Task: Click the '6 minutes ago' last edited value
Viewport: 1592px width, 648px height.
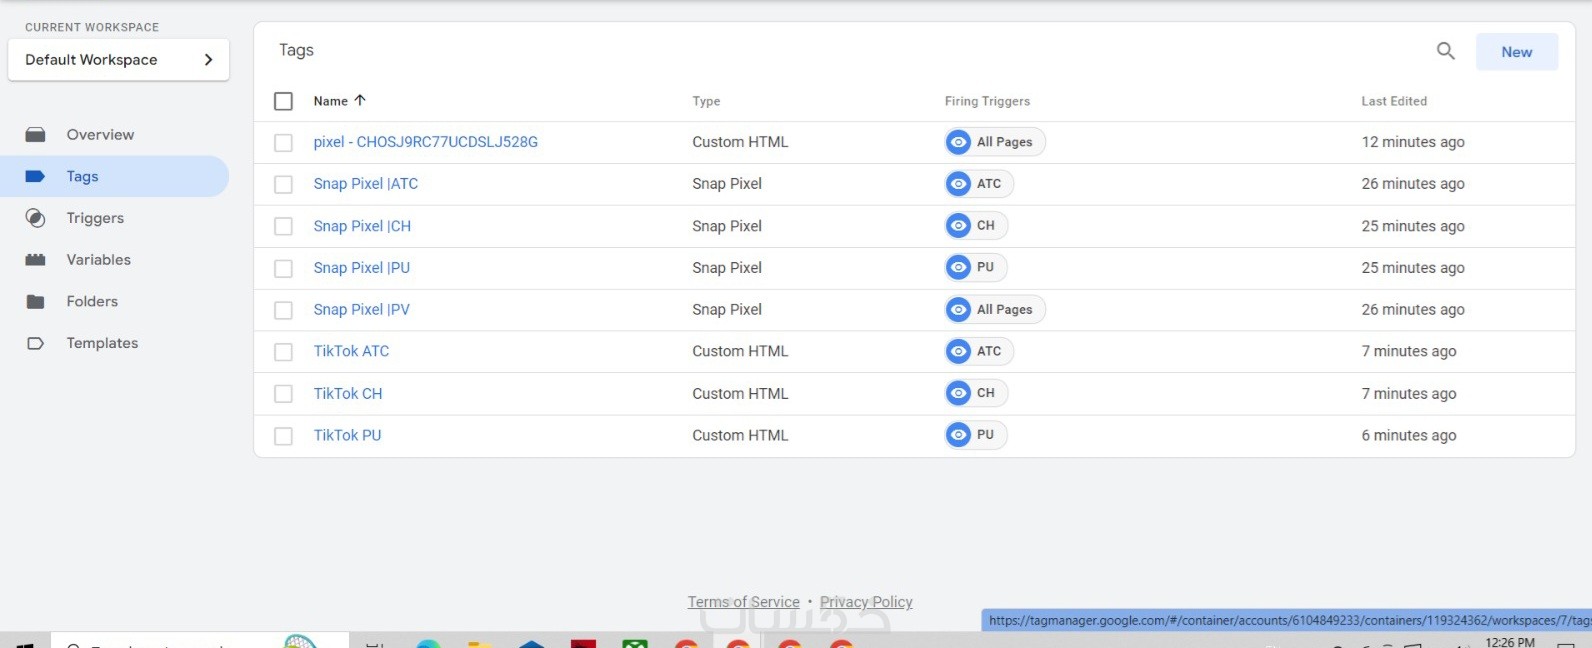Action: coord(1409,435)
